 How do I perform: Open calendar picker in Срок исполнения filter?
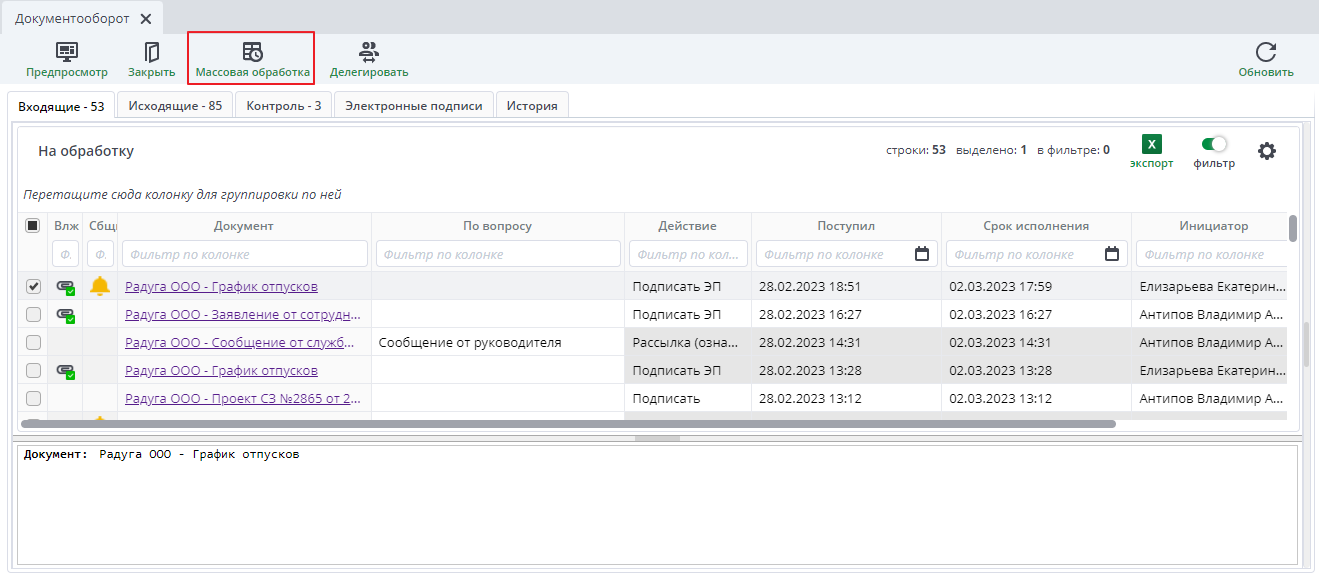click(x=1112, y=254)
